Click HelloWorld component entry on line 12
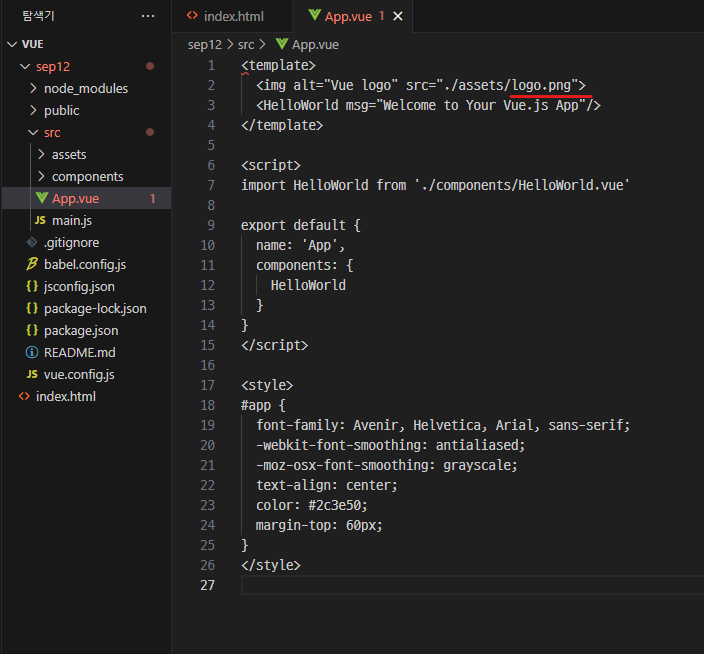The width and height of the screenshot is (704, 654). 308,285
